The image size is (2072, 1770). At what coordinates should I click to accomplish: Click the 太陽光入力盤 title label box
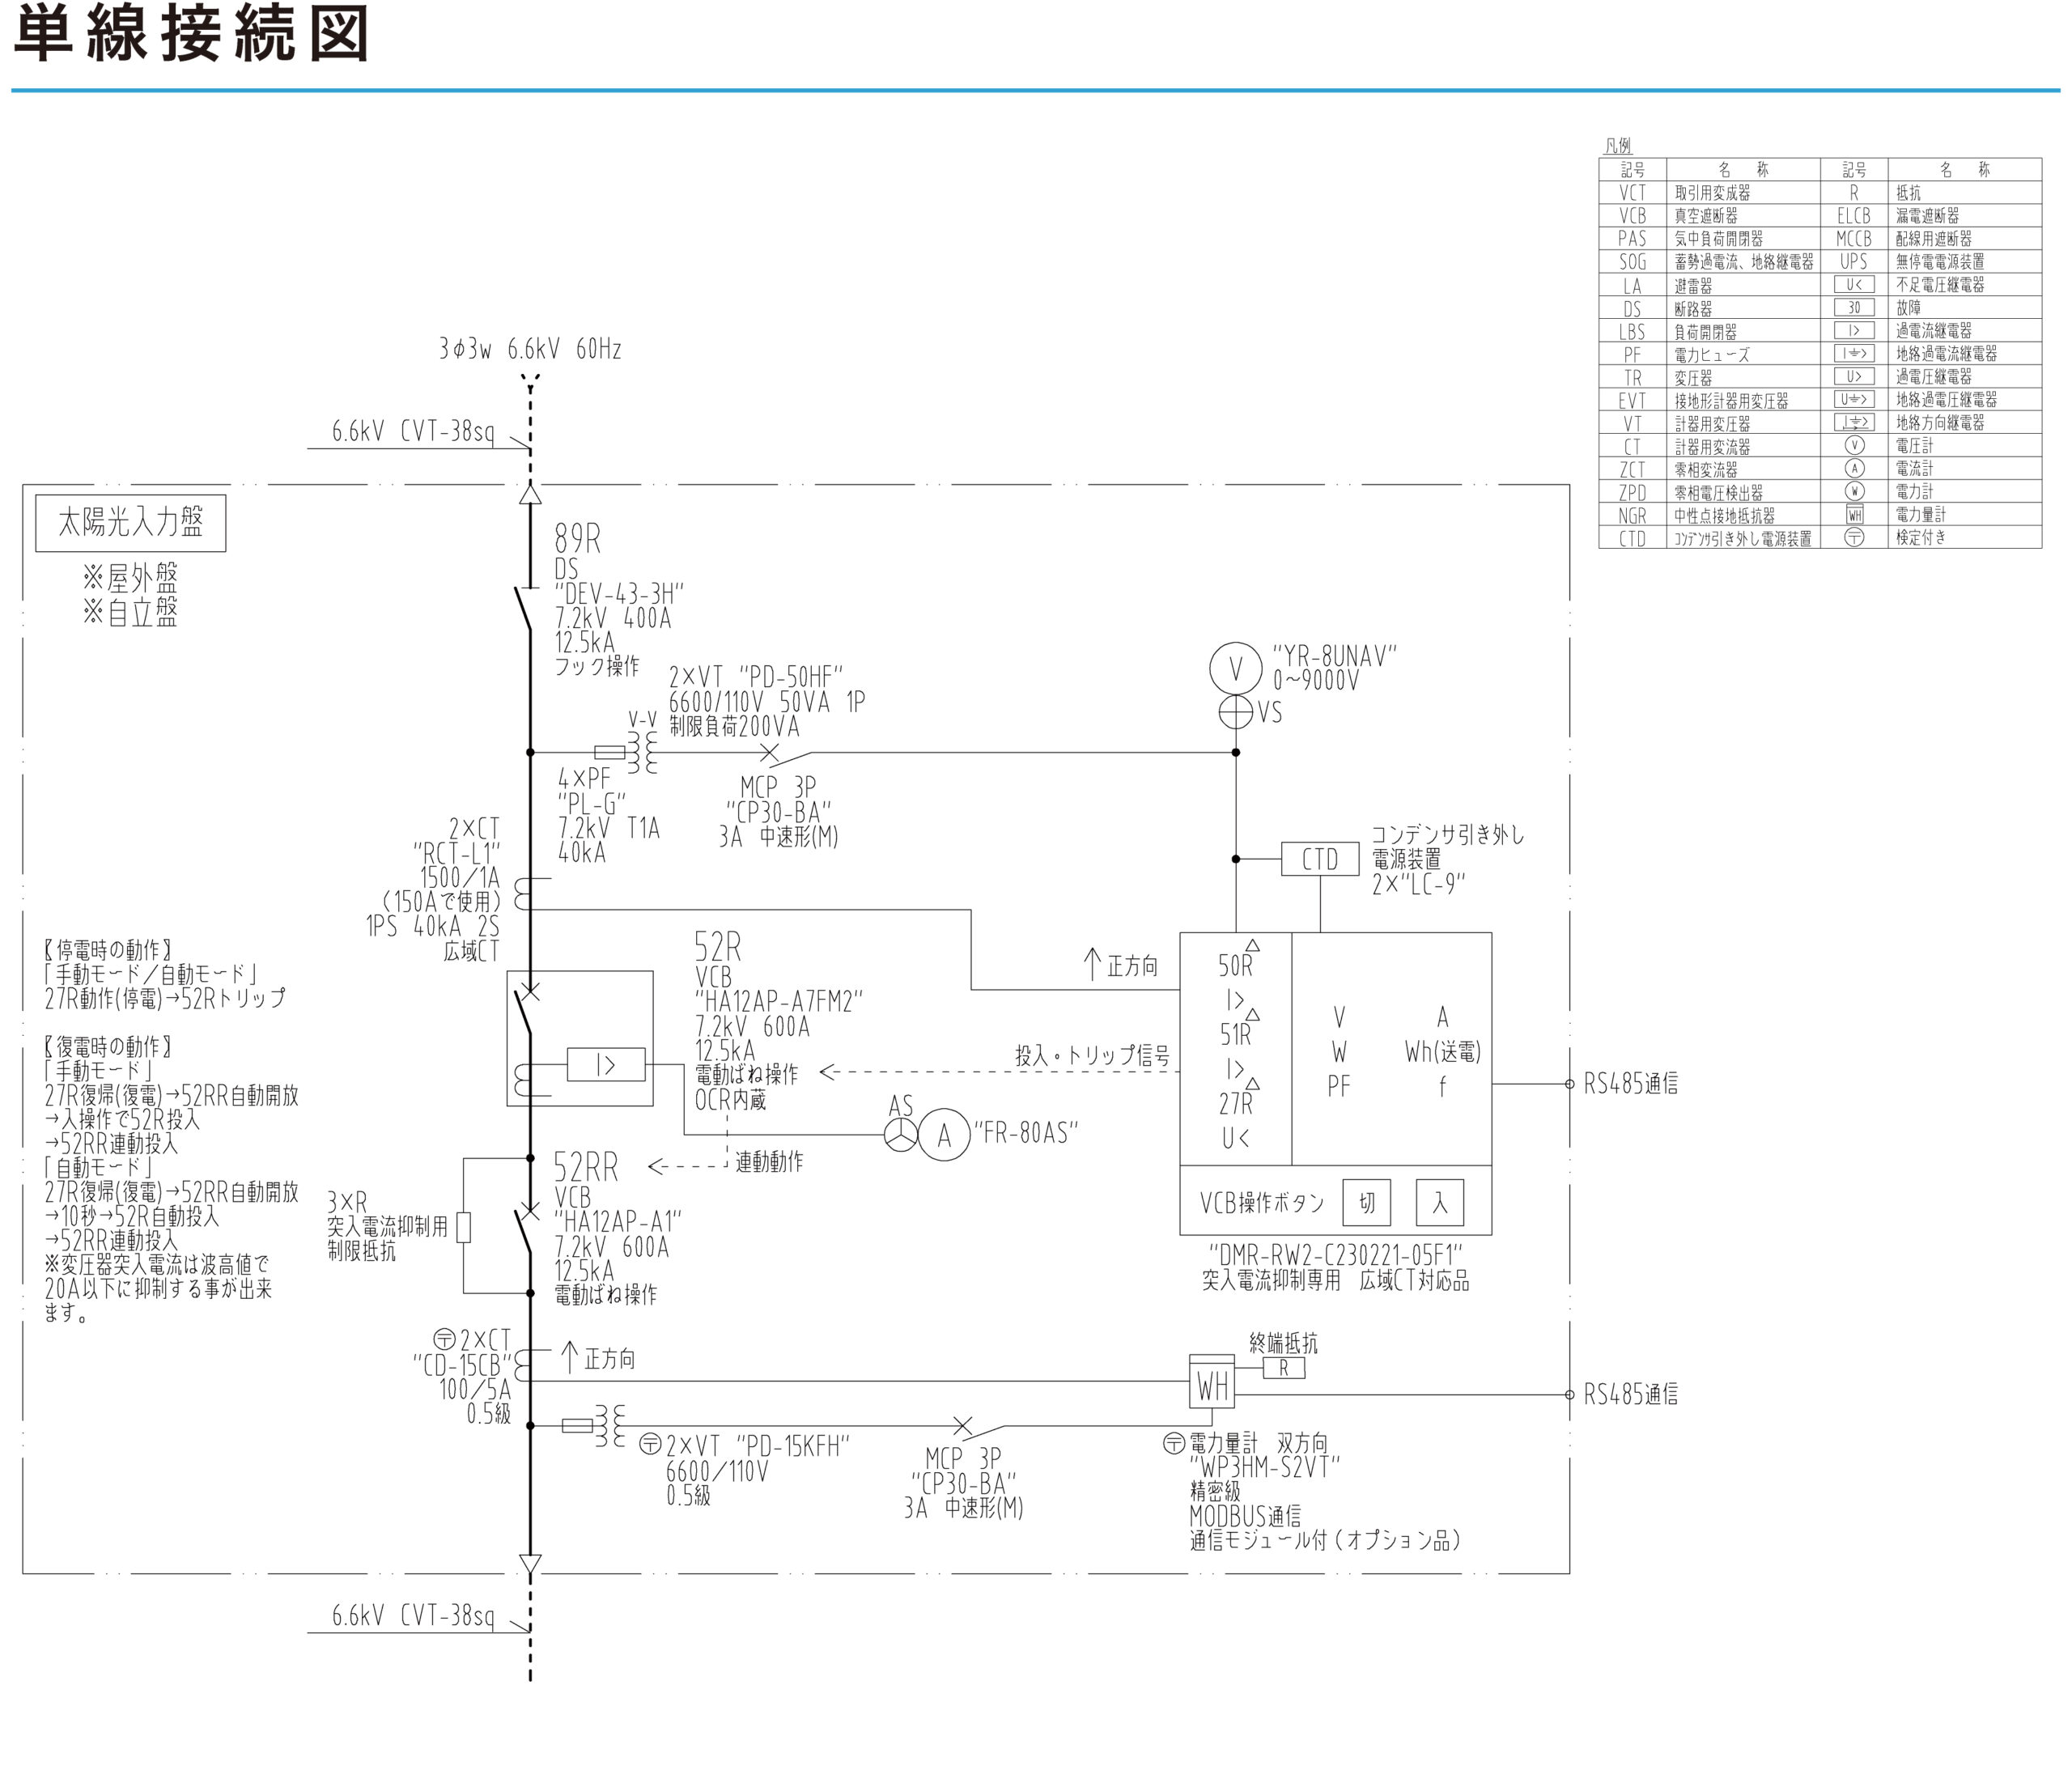point(130,522)
